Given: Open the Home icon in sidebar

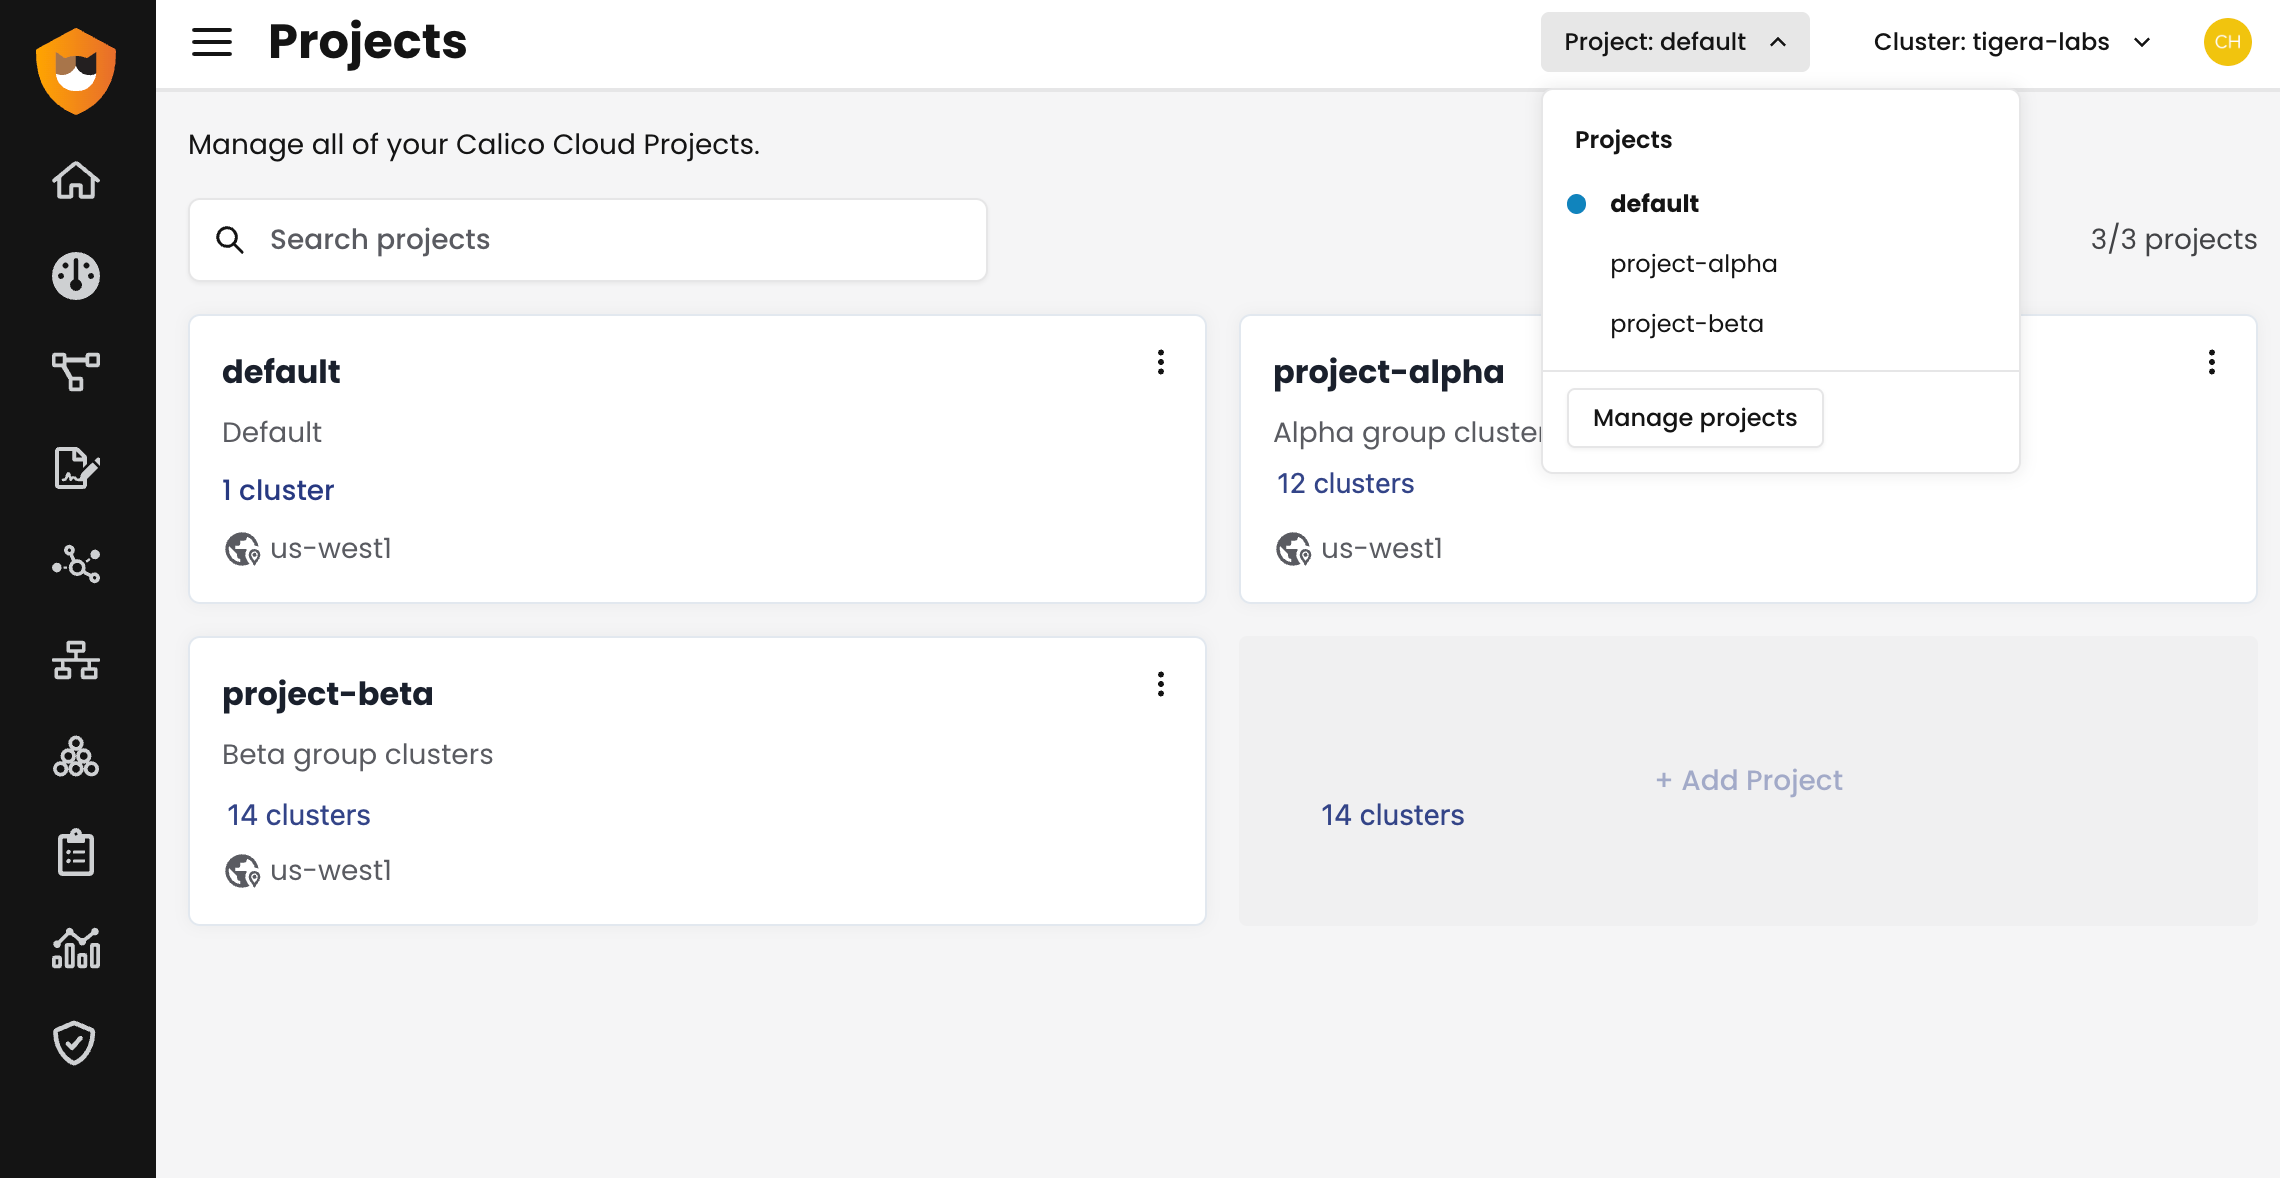Looking at the screenshot, I should click(76, 181).
